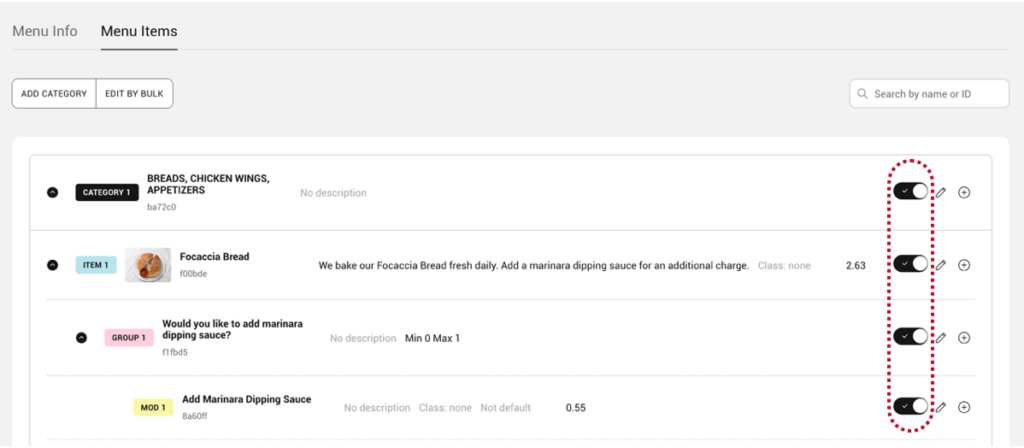Select the Menu Items tab

coord(139,31)
